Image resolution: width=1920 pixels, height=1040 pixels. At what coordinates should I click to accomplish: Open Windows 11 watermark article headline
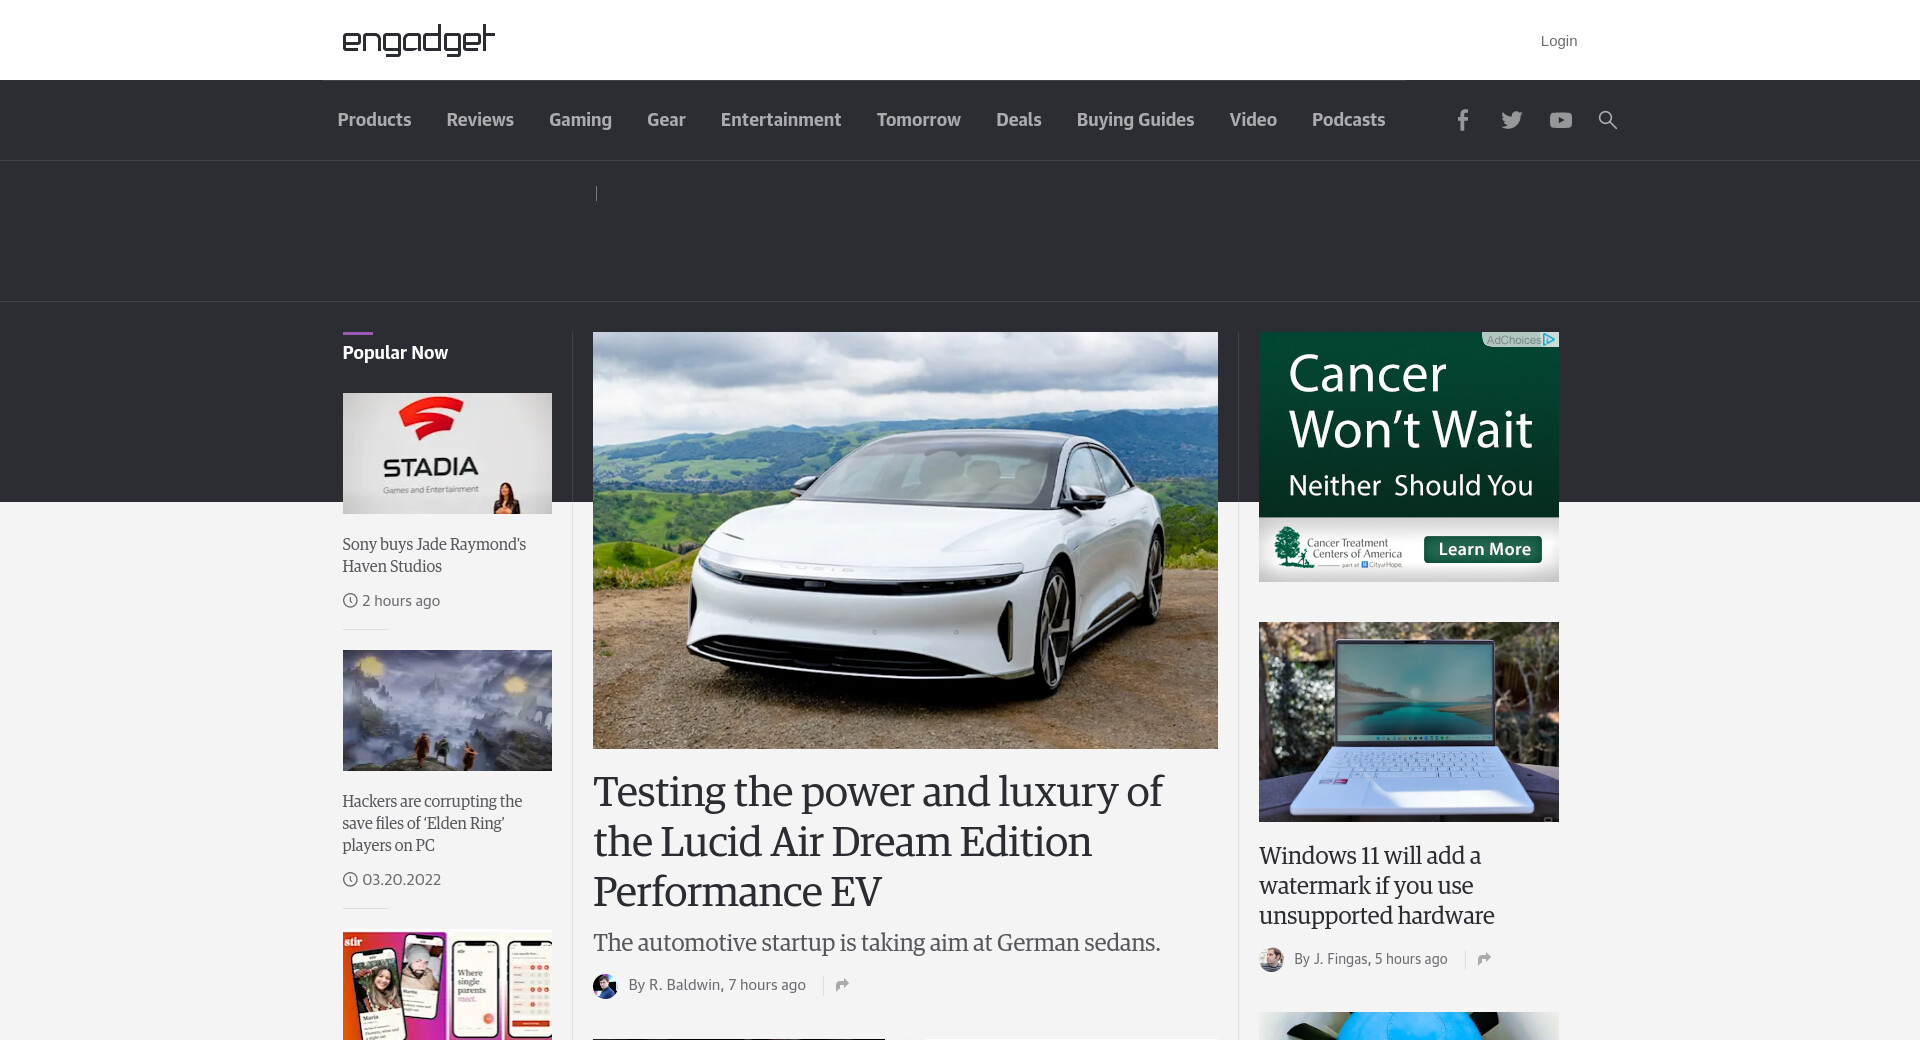click(x=1376, y=885)
